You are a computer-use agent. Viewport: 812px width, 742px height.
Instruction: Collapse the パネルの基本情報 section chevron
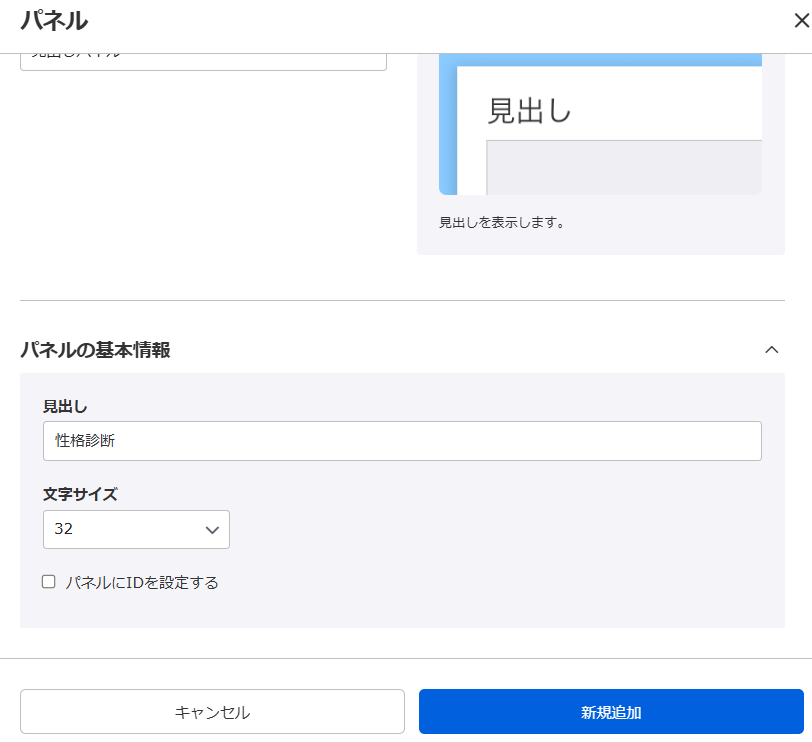pos(771,350)
